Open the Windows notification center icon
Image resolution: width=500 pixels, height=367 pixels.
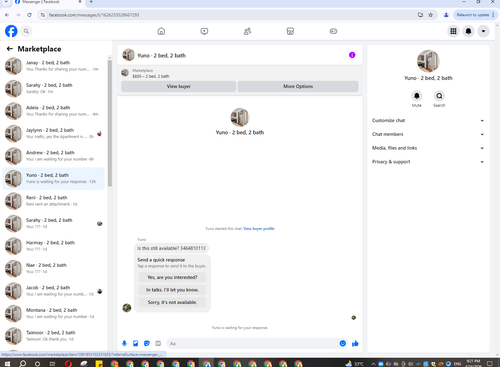pyautogui.click(x=490, y=363)
